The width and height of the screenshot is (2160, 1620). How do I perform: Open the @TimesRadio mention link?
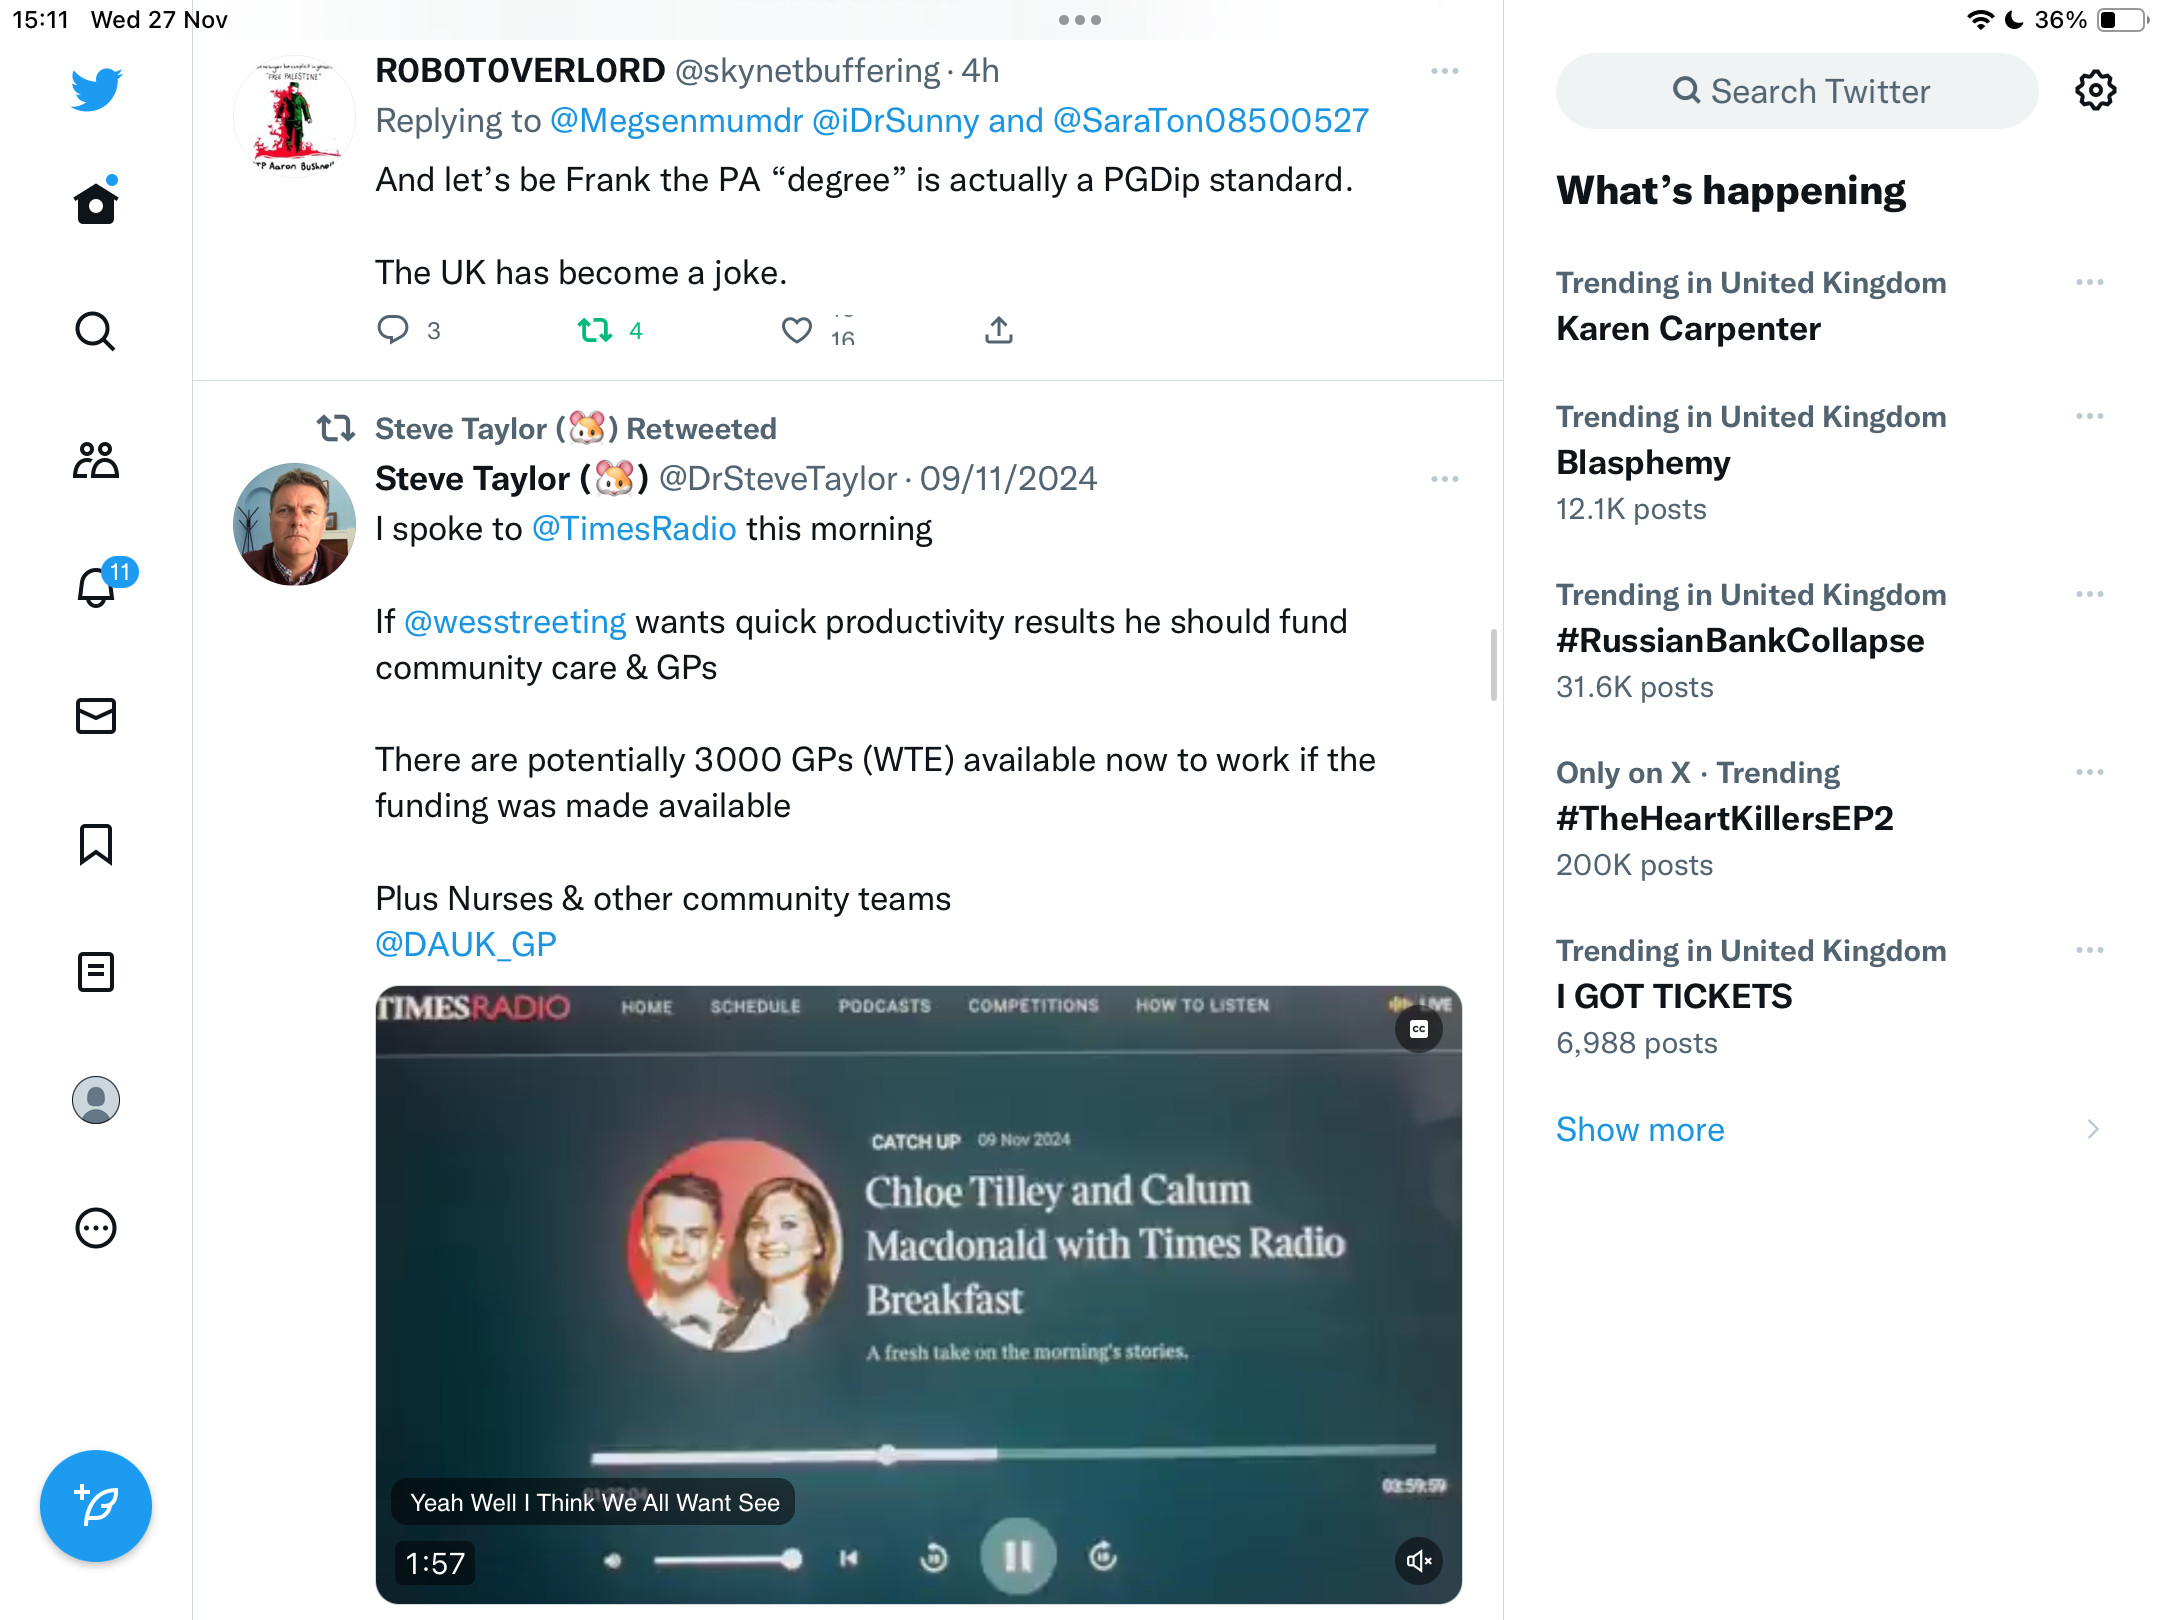click(x=634, y=529)
